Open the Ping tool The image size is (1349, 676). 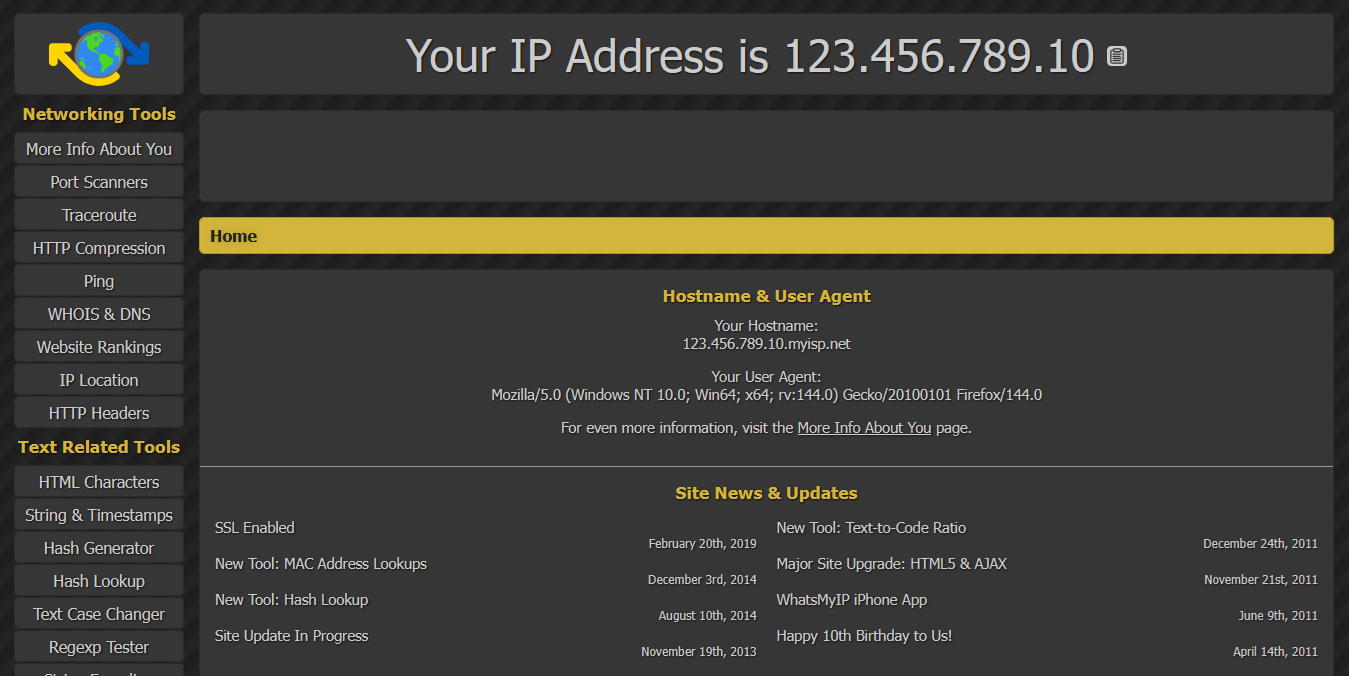pos(99,281)
